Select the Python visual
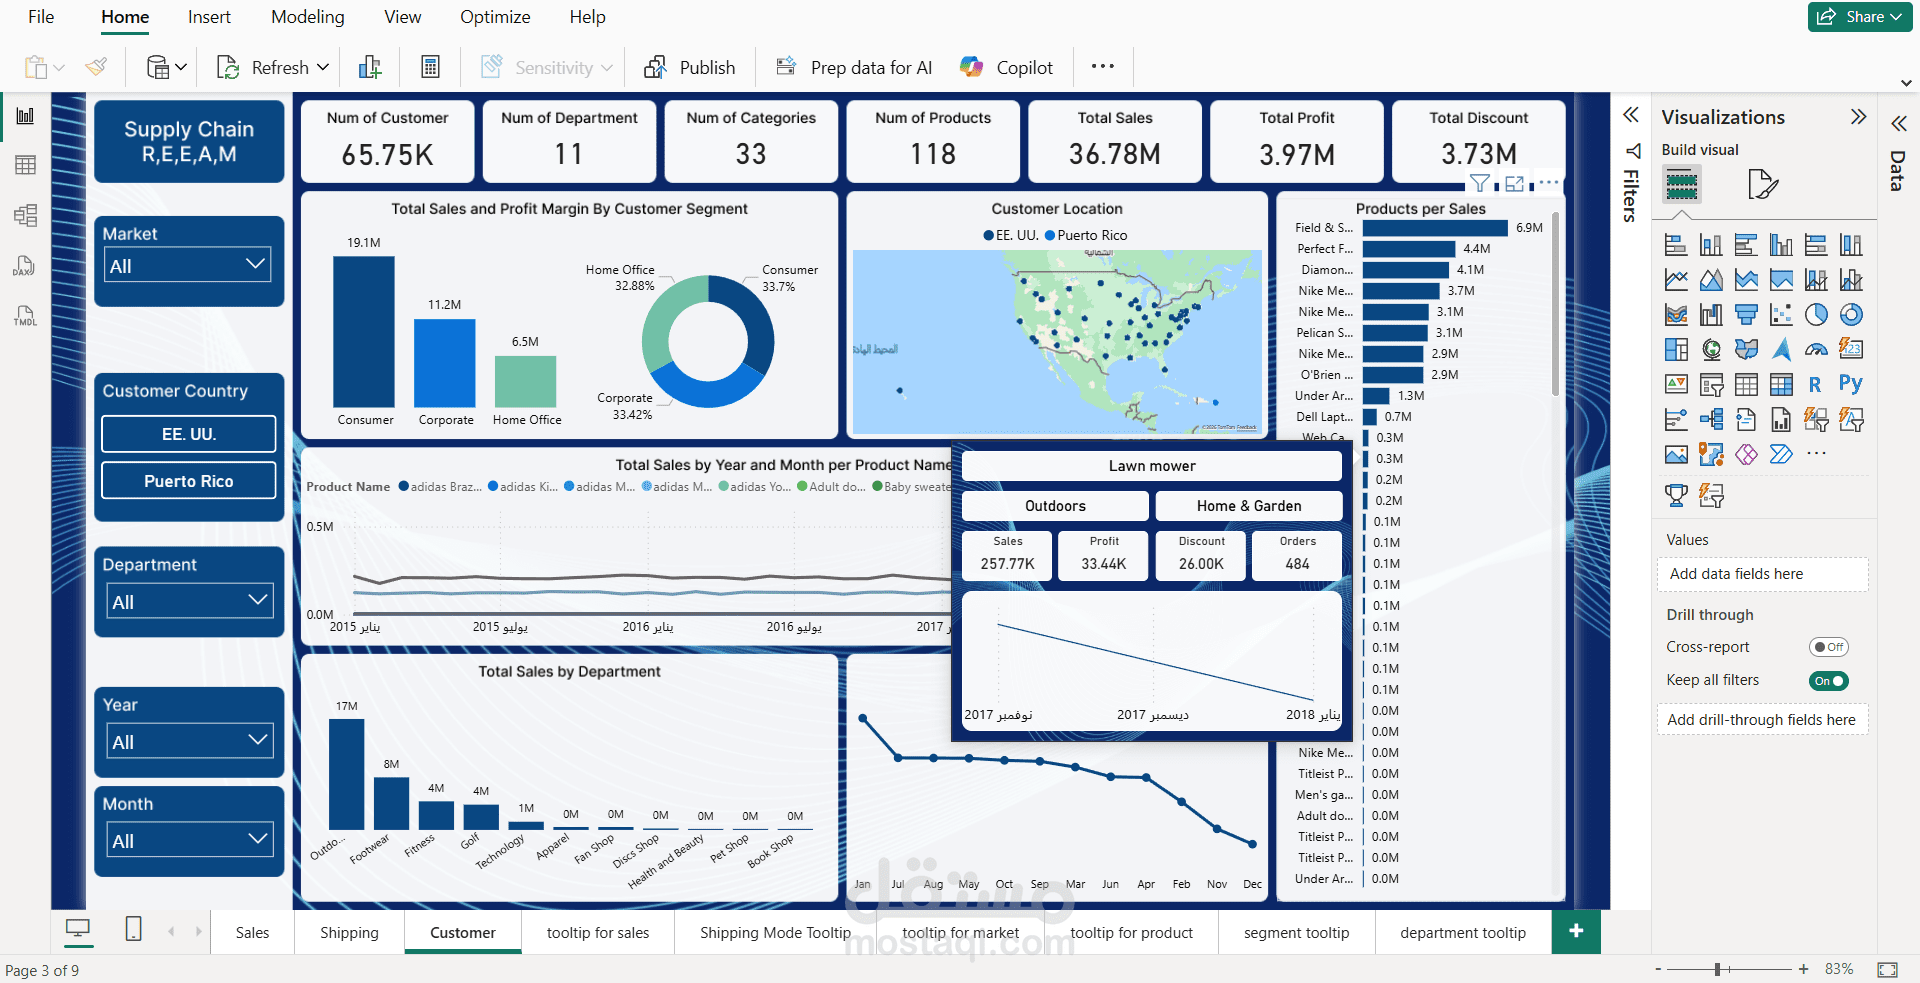This screenshot has height=983, width=1920. [x=1851, y=384]
